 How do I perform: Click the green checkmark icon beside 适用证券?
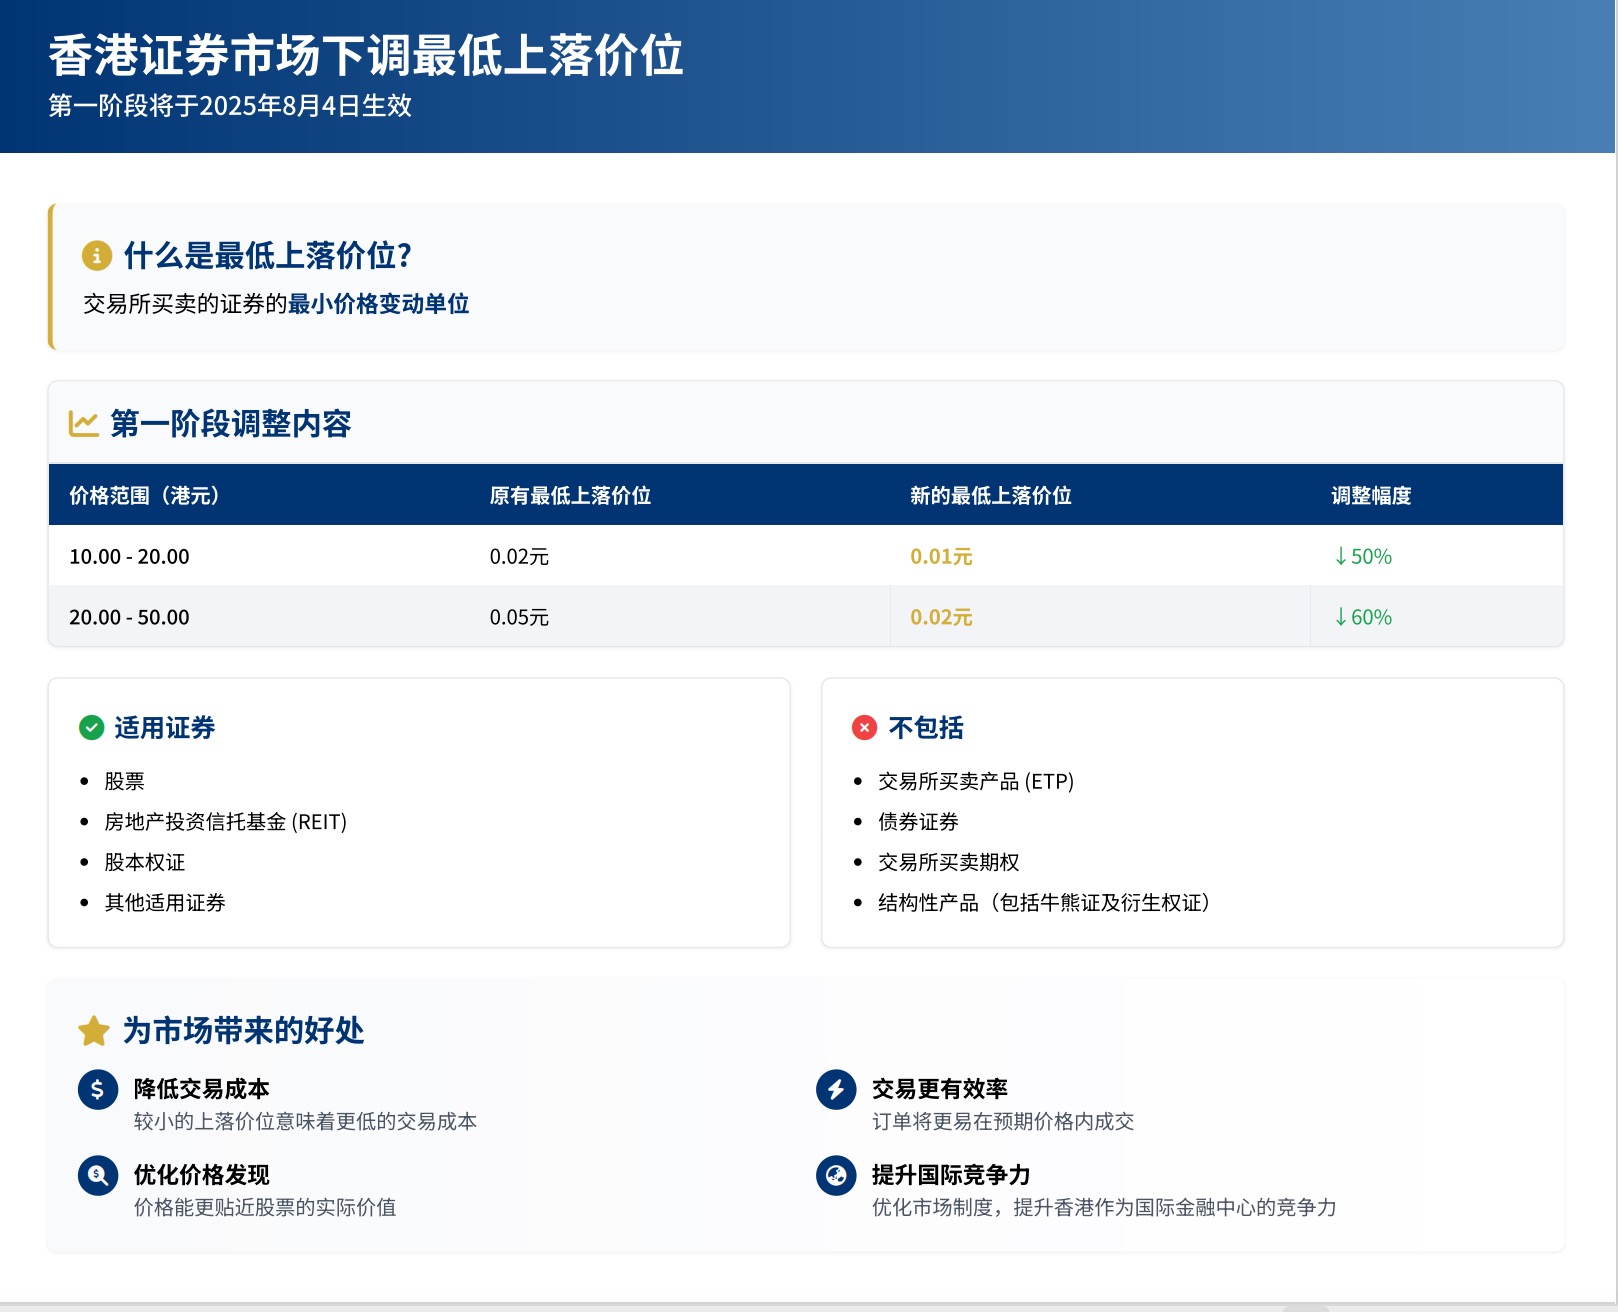(91, 728)
